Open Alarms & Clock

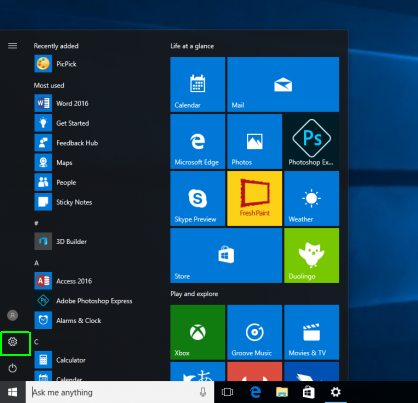pos(68,320)
